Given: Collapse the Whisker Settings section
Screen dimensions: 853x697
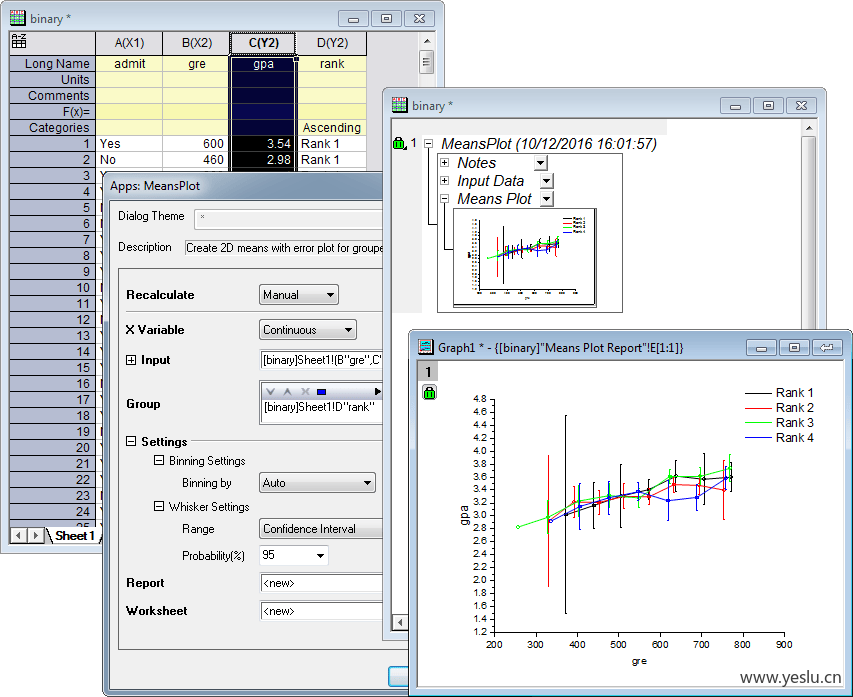Looking at the screenshot, I should pos(159,507).
